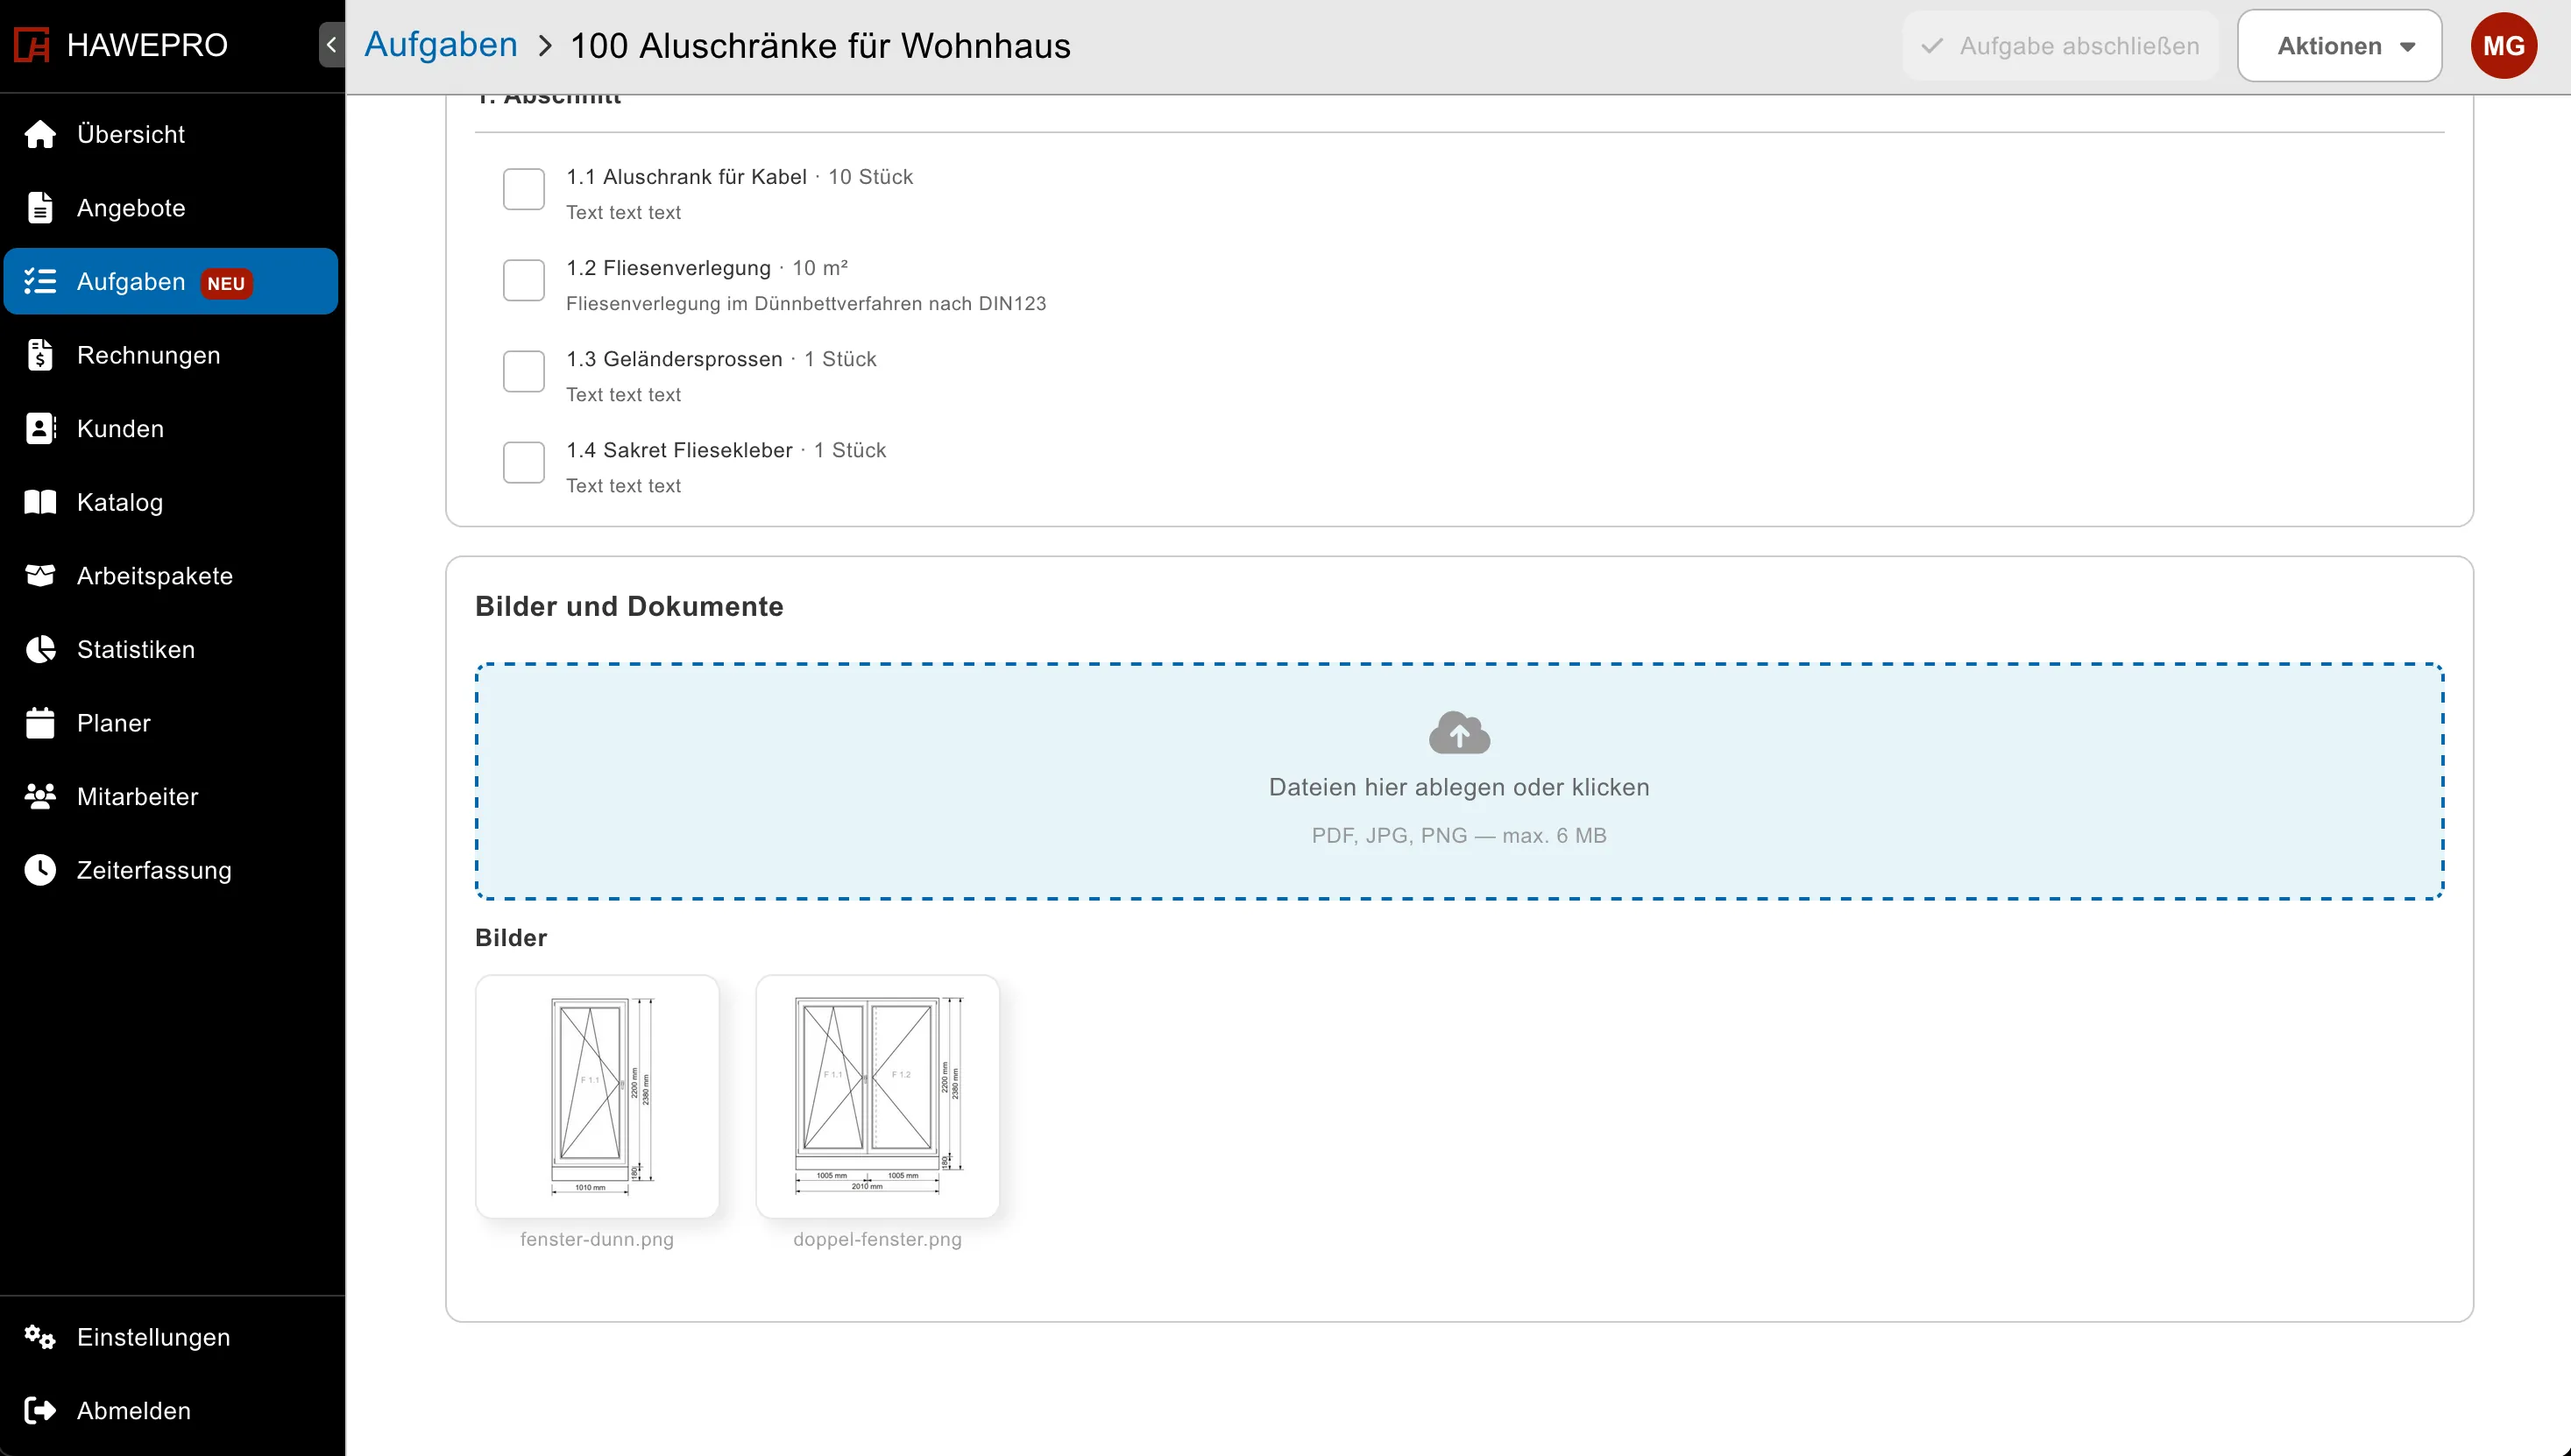Viewport: 2571px width, 1456px height.
Task: Click the Statistiken pie chart icon
Action: pyautogui.click(x=40, y=649)
